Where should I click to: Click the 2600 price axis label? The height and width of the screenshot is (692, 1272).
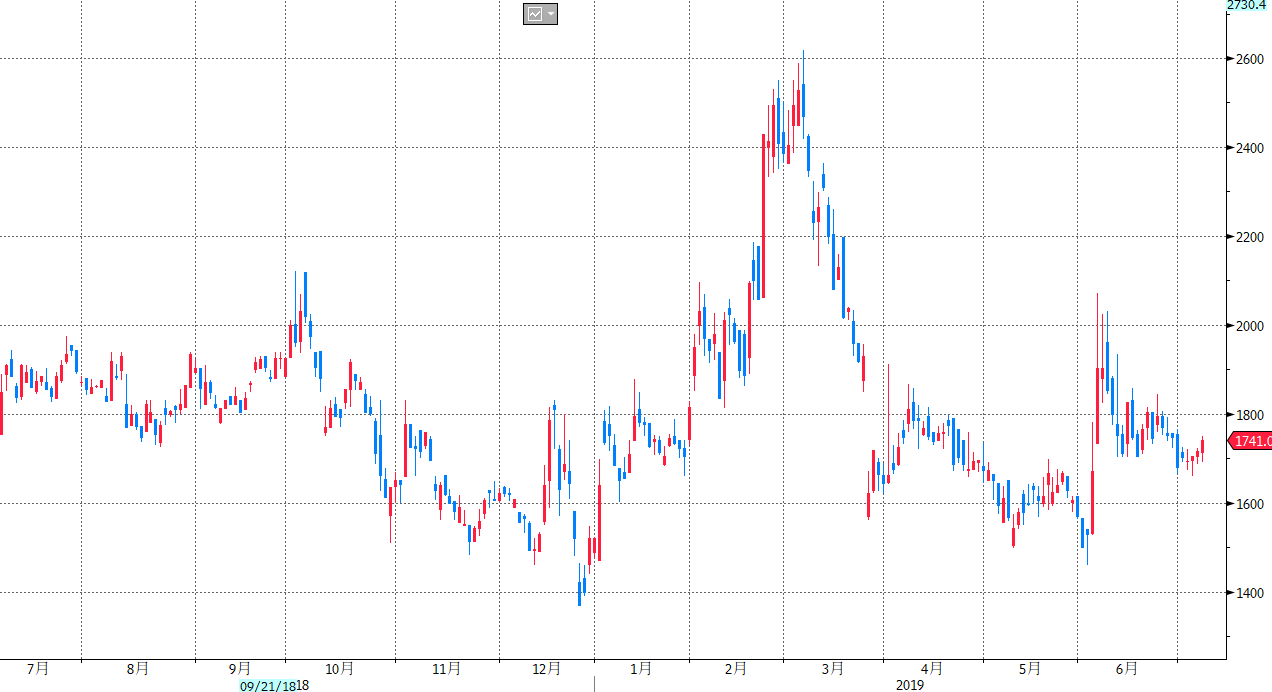[1250, 59]
